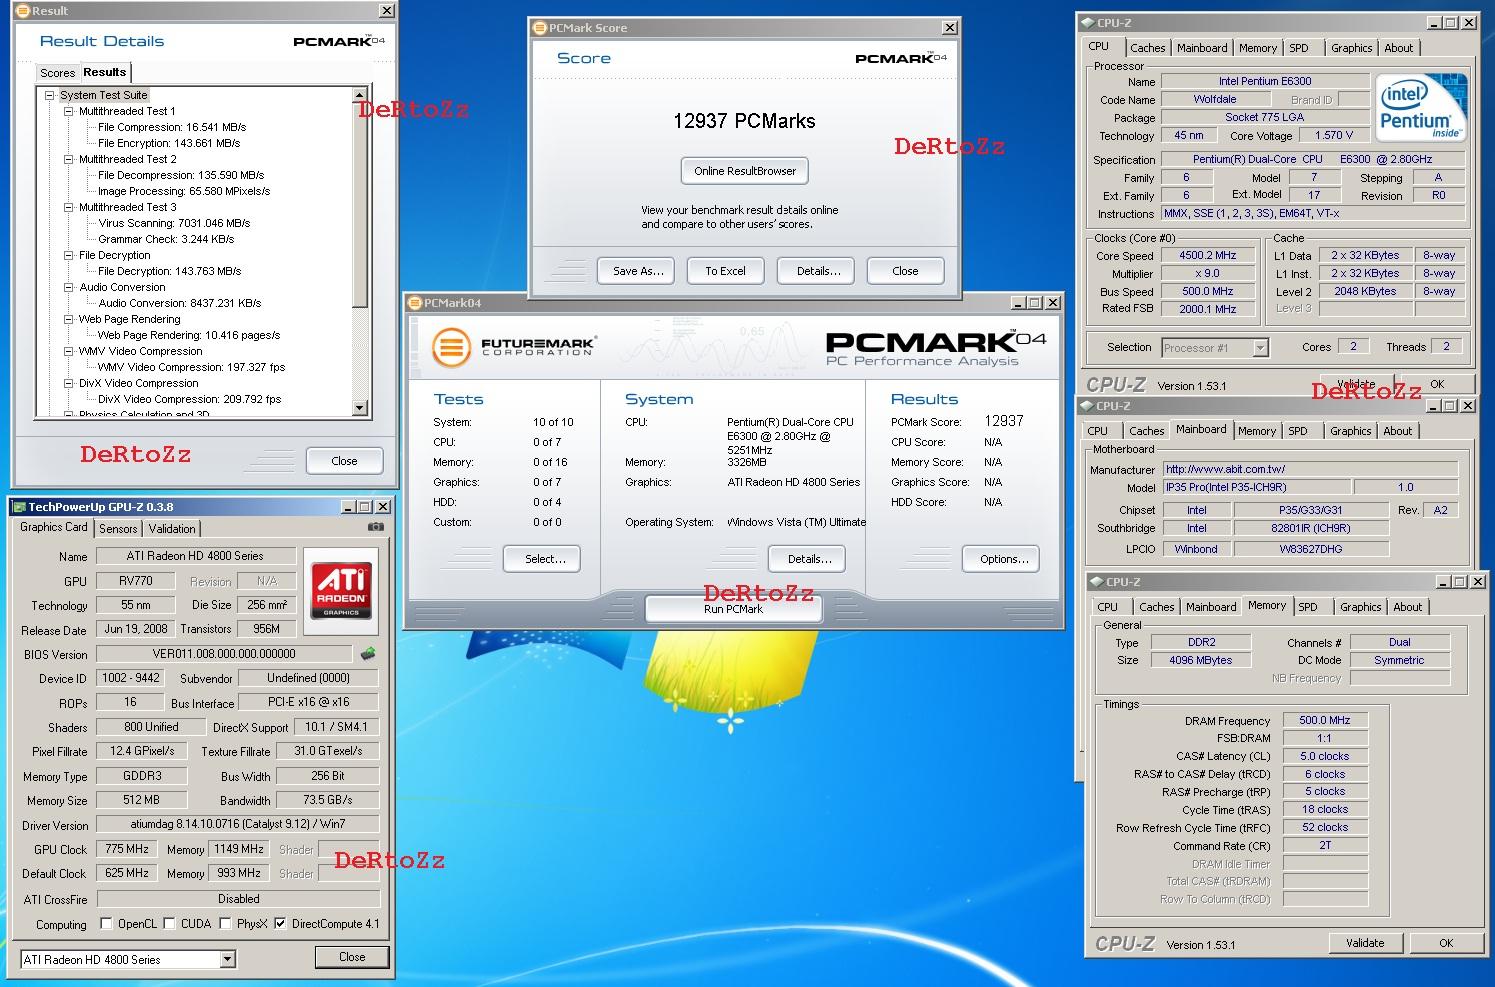Click the Core Speed 4500.2 MHz field
Viewport: 1495px width, 987px height.
tap(1208, 255)
